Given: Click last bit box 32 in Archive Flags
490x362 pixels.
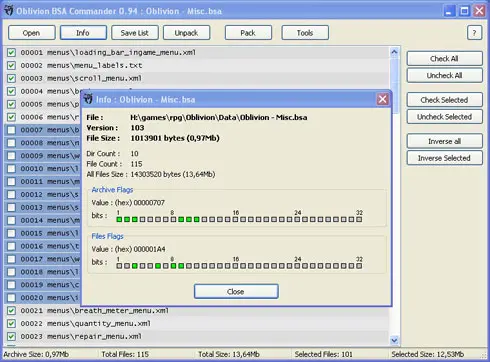Looking at the screenshot, I should coord(359,219).
